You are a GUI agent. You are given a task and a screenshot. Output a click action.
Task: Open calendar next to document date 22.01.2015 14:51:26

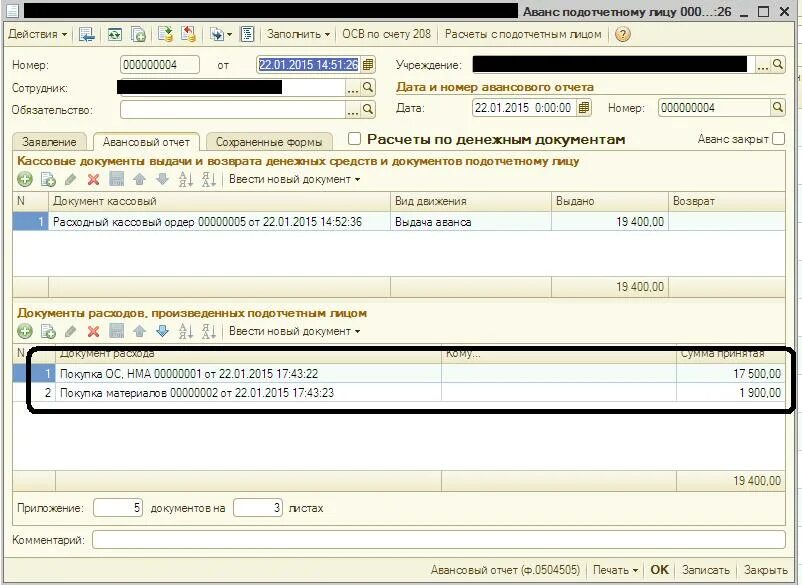[x=368, y=65]
